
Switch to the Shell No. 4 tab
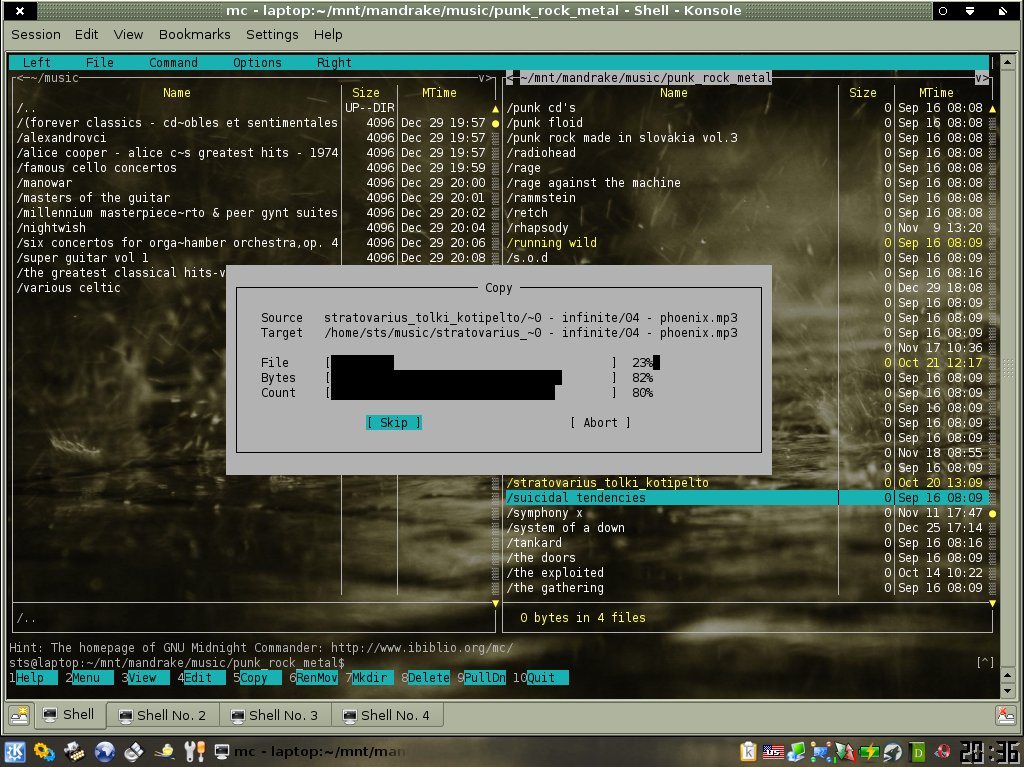coord(387,715)
